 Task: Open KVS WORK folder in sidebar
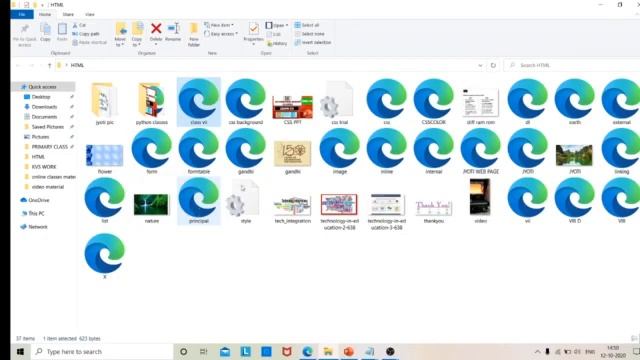[44, 167]
